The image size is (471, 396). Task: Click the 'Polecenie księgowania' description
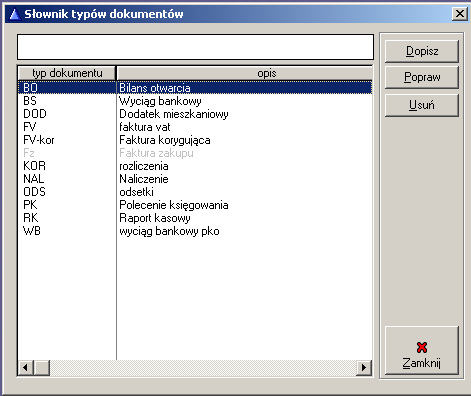[x=174, y=205]
